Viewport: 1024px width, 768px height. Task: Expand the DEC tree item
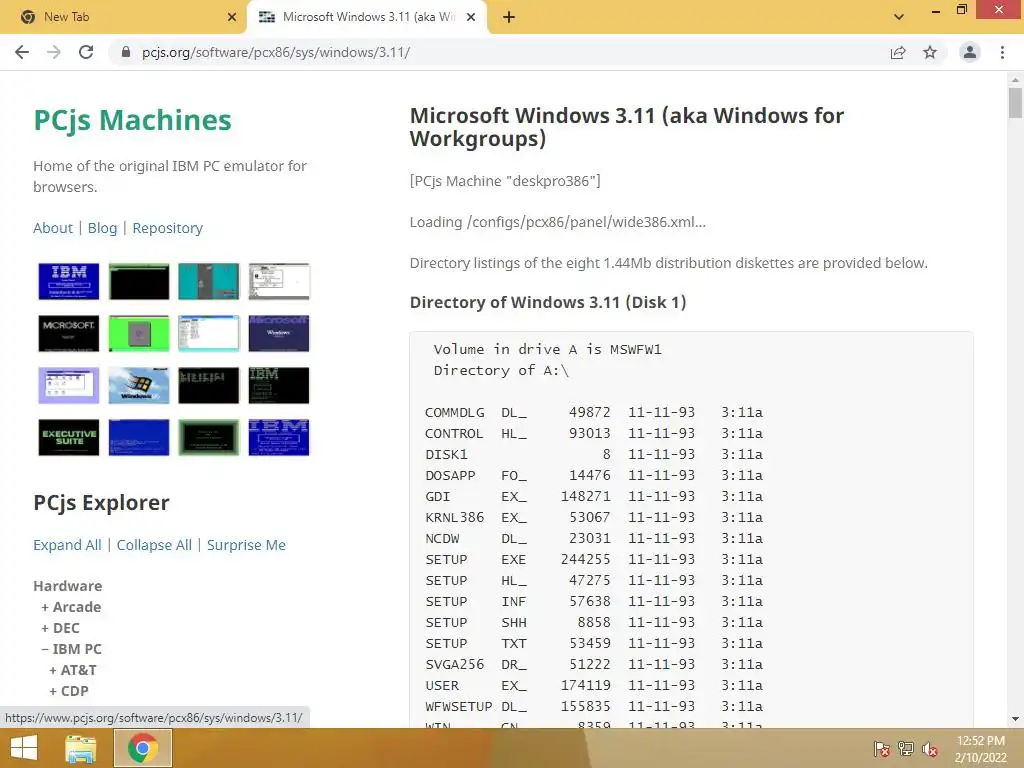click(60, 628)
